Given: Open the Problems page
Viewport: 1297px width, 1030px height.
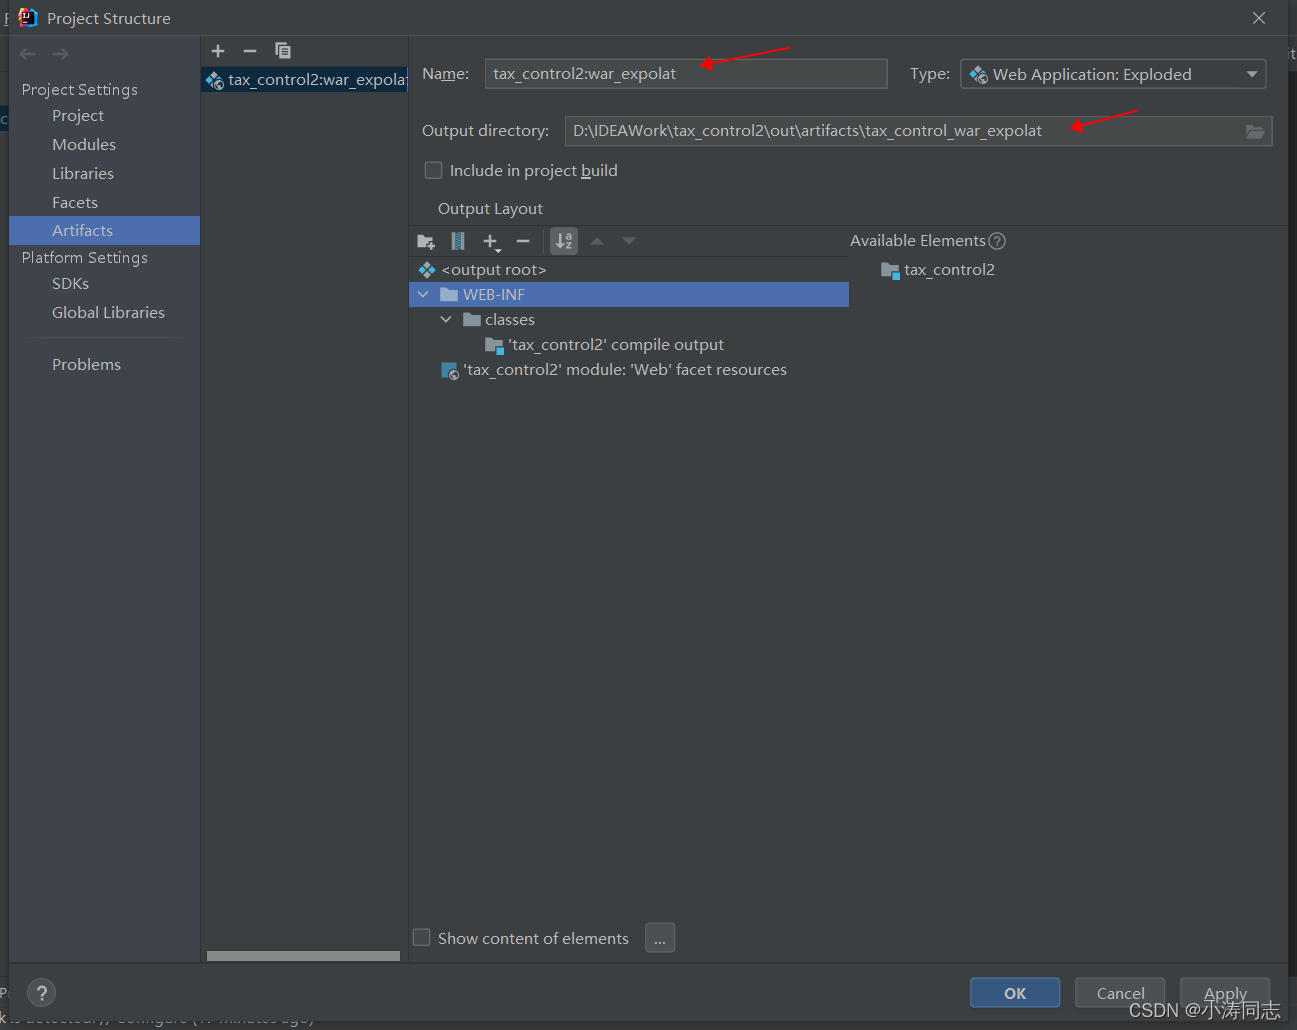Looking at the screenshot, I should pos(86,365).
